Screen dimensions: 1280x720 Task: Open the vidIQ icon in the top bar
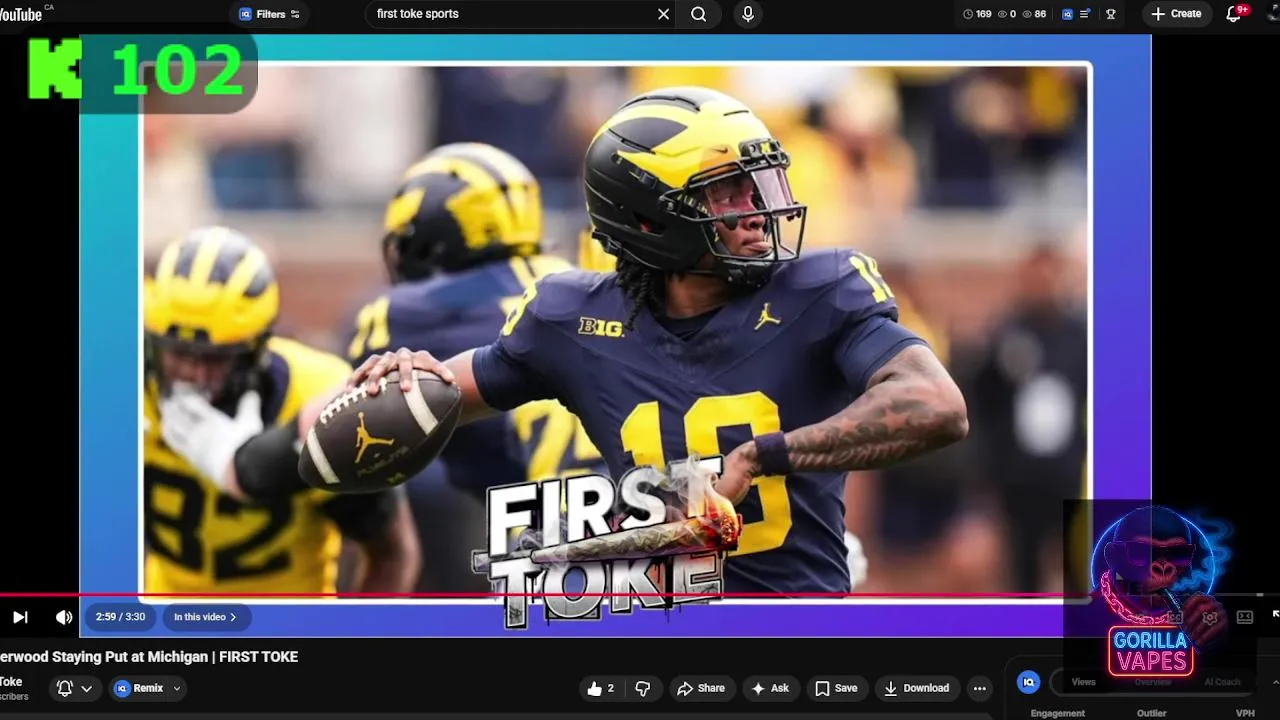click(1067, 14)
